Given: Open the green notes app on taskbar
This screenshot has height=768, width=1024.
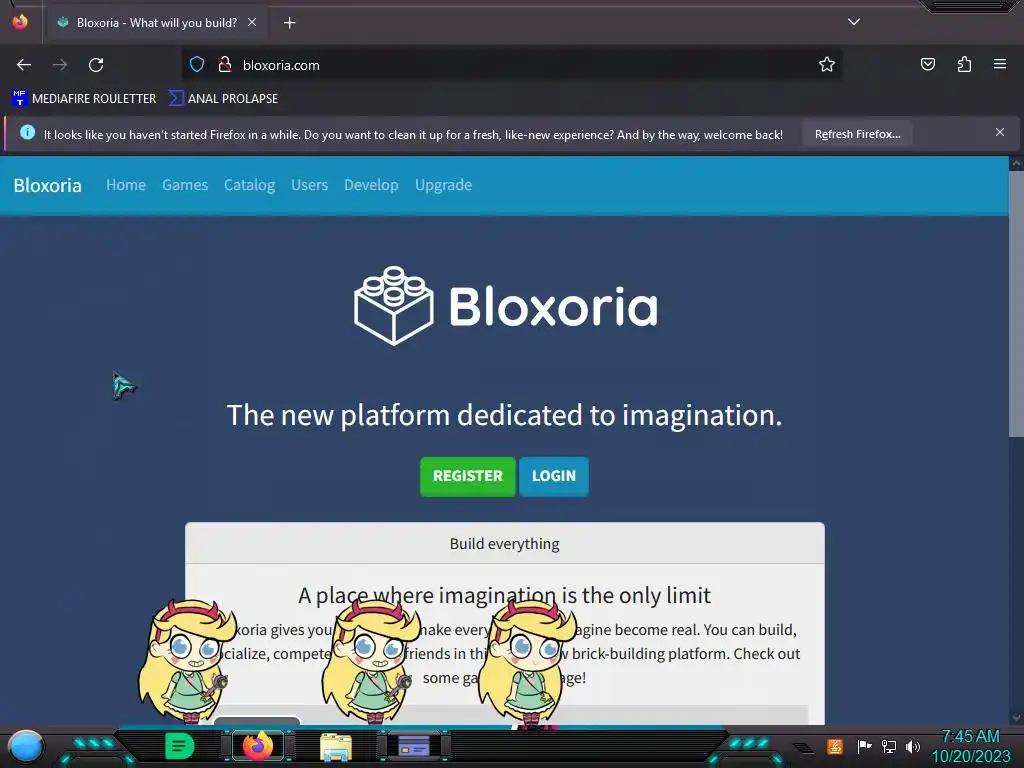Looking at the screenshot, I should pyautogui.click(x=180, y=746).
